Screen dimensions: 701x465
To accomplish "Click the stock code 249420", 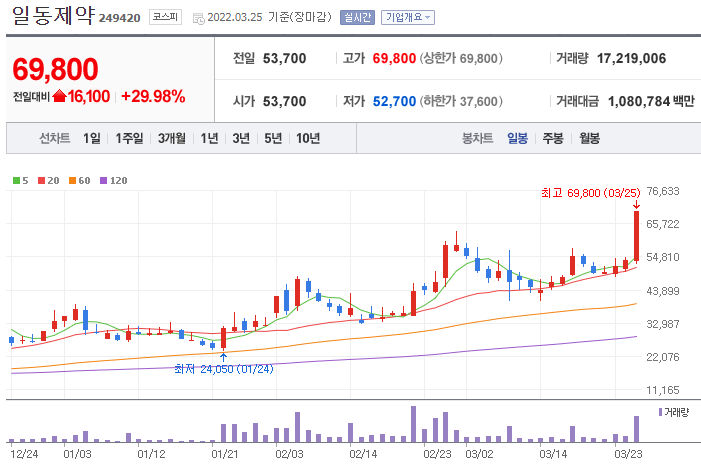I will (119, 18).
